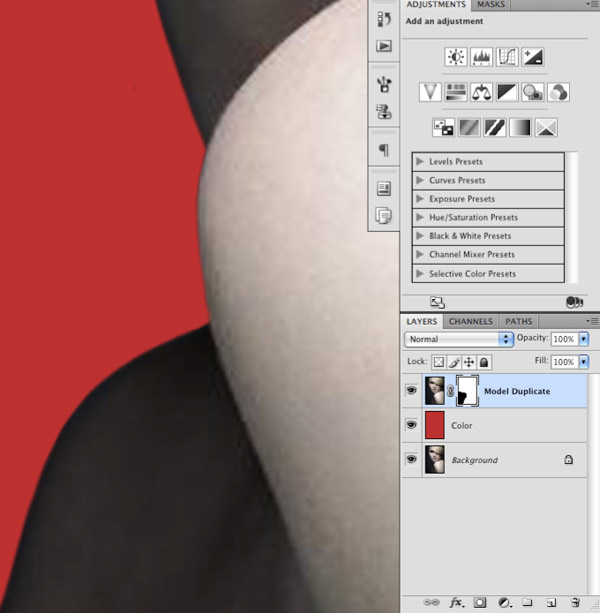Switch to the Masks tab
Image resolution: width=600 pixels, height=613 pixels.
pos(491,6)
